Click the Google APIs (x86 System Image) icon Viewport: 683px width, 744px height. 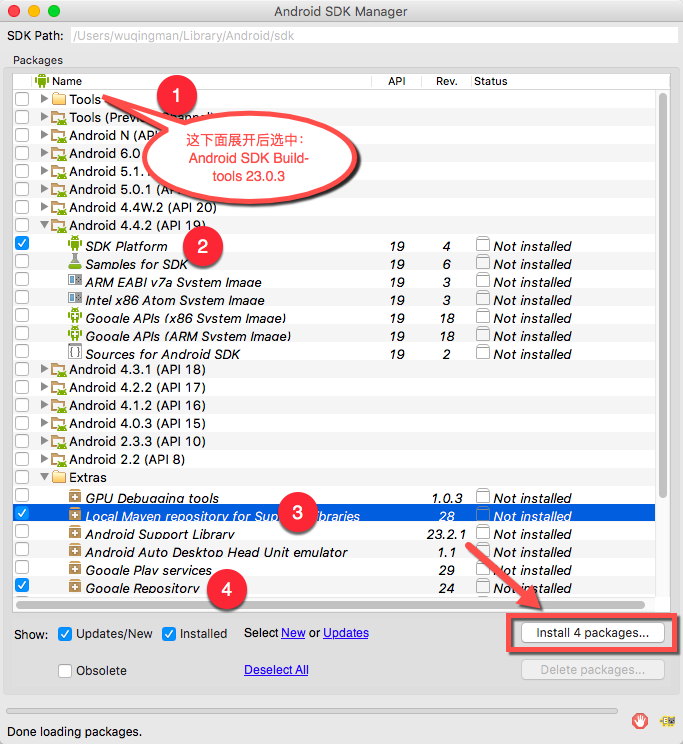[x=75, y=316]
